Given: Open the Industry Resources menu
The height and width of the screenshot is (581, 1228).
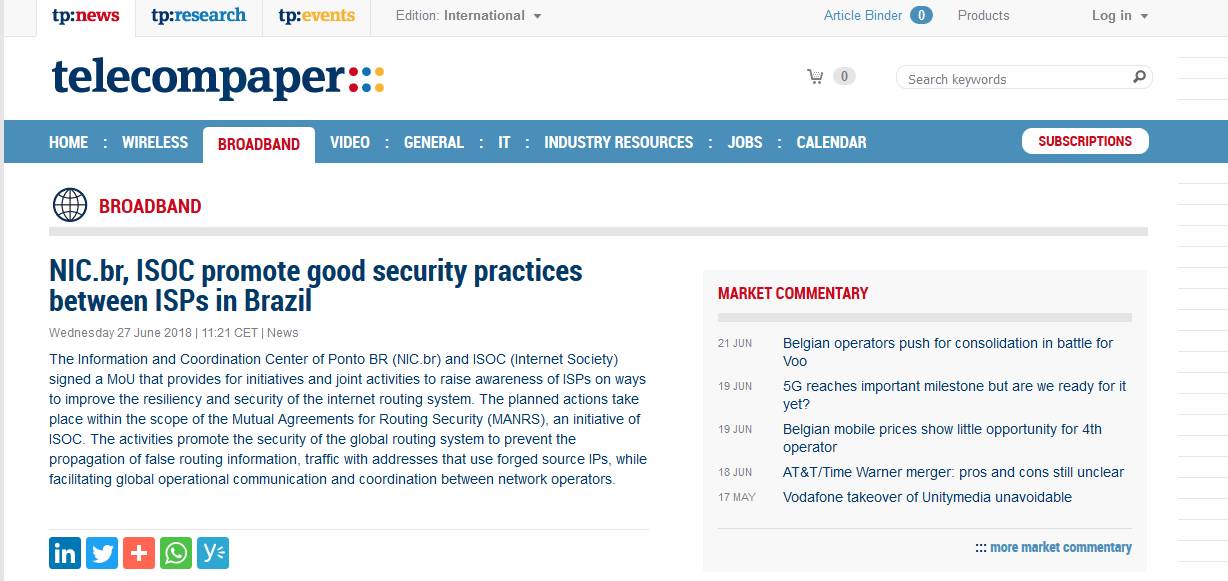Looking at the screenshot, I should click(x=618, y=142).
